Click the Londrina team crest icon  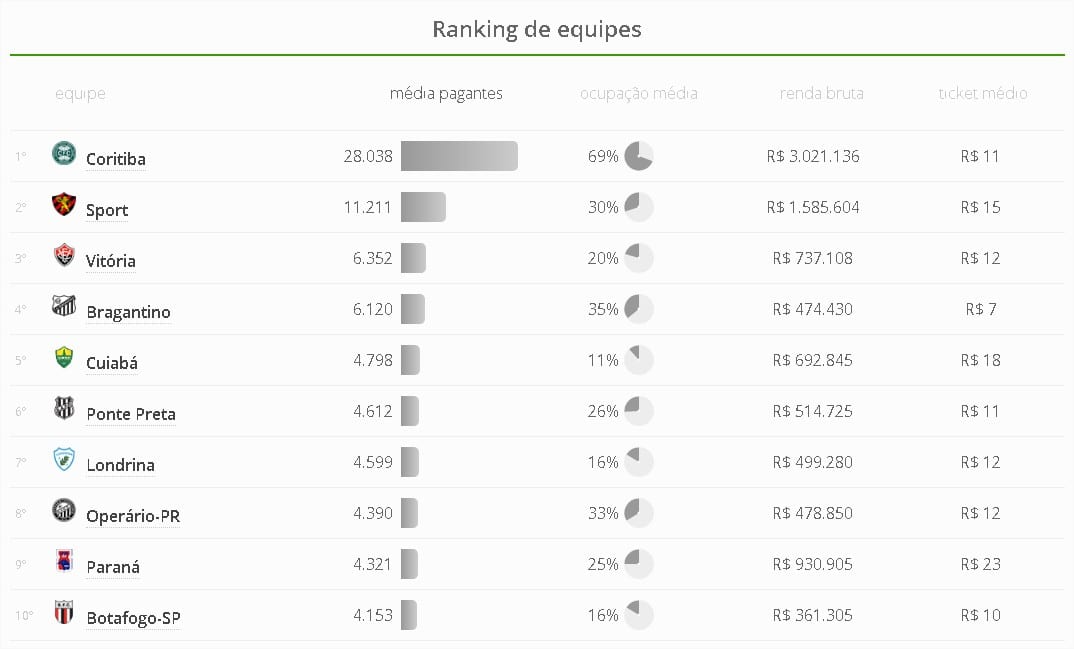tap(64, 460)
